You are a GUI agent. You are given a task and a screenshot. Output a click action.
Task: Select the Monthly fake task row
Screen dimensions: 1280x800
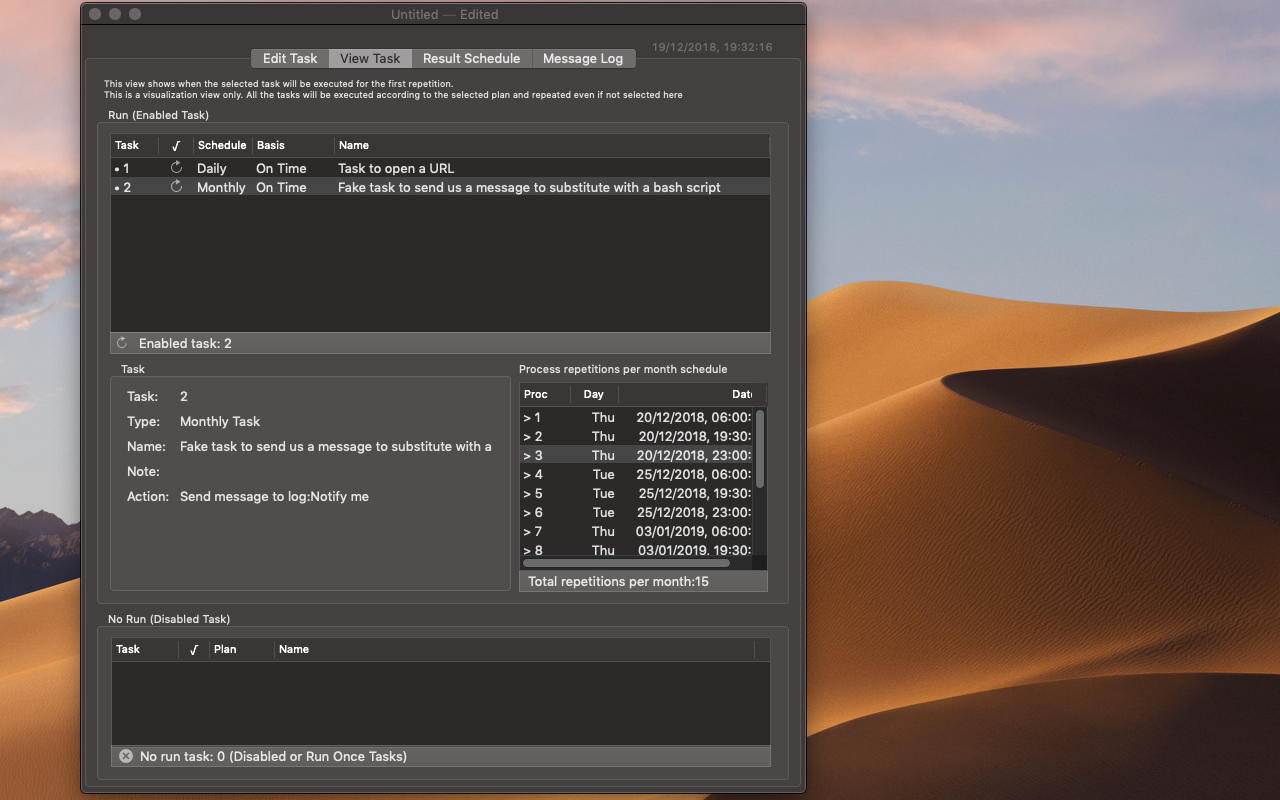point(440,187)
